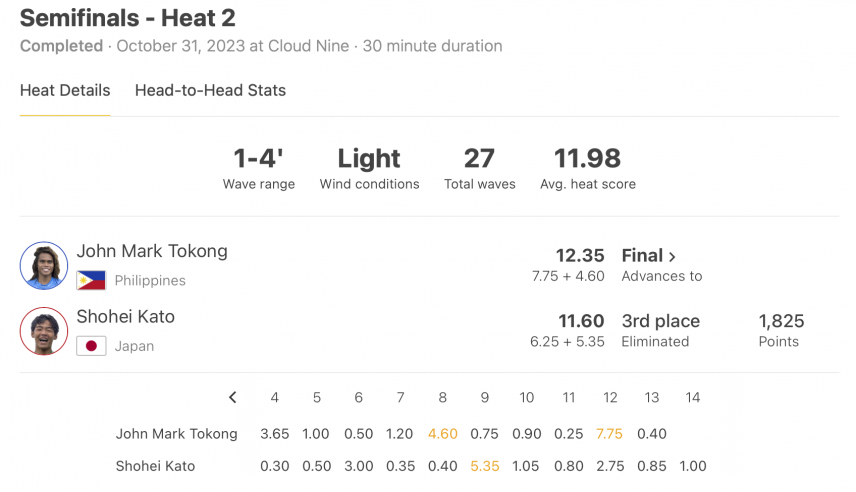Click wave number 14 column header
This screenshot has width=856, height=492.
click(x=693, y=397)
